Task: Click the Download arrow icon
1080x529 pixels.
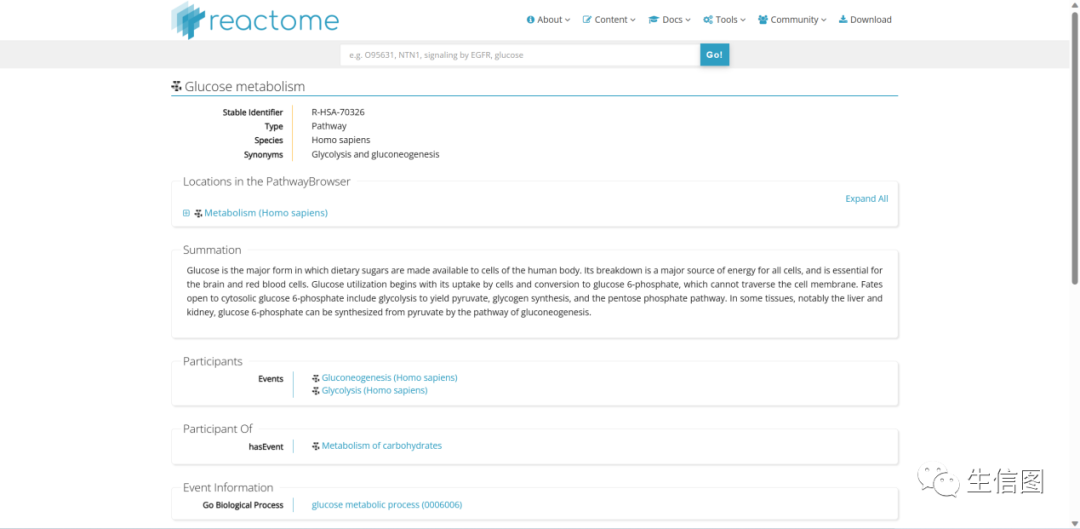Action: (843, 20)
